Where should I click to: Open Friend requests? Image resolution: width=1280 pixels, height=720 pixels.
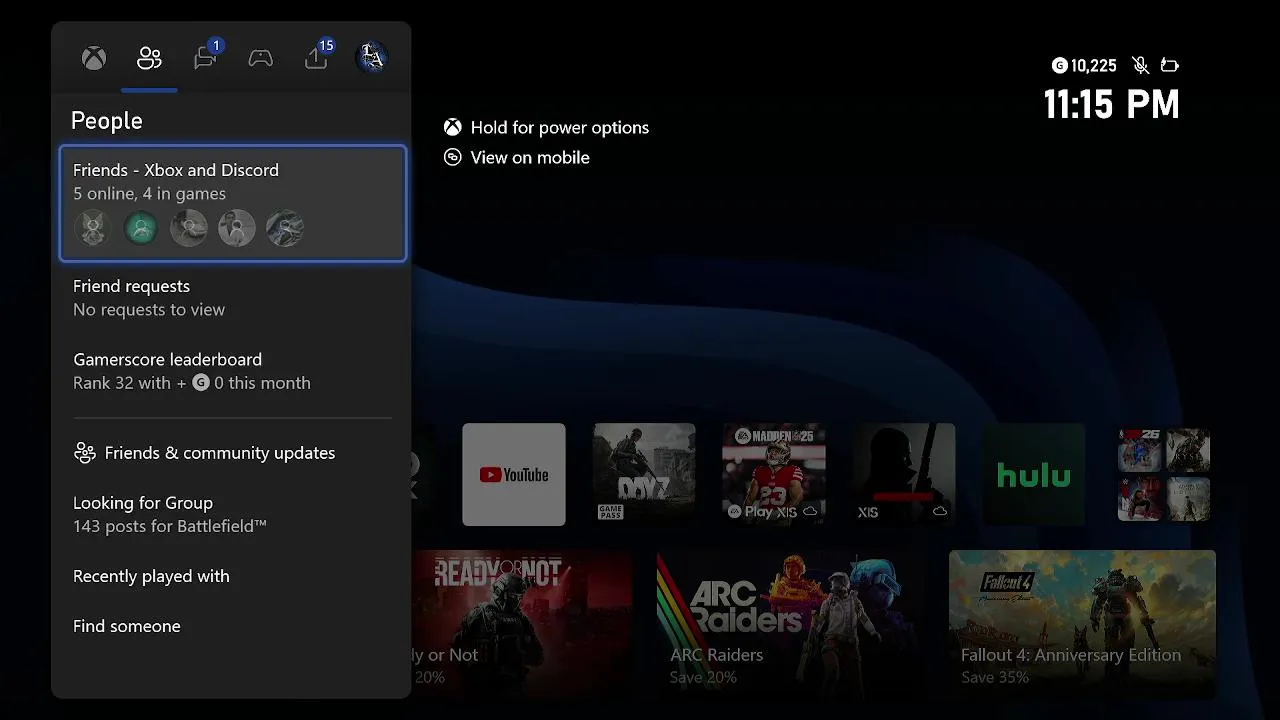(233, 298)
